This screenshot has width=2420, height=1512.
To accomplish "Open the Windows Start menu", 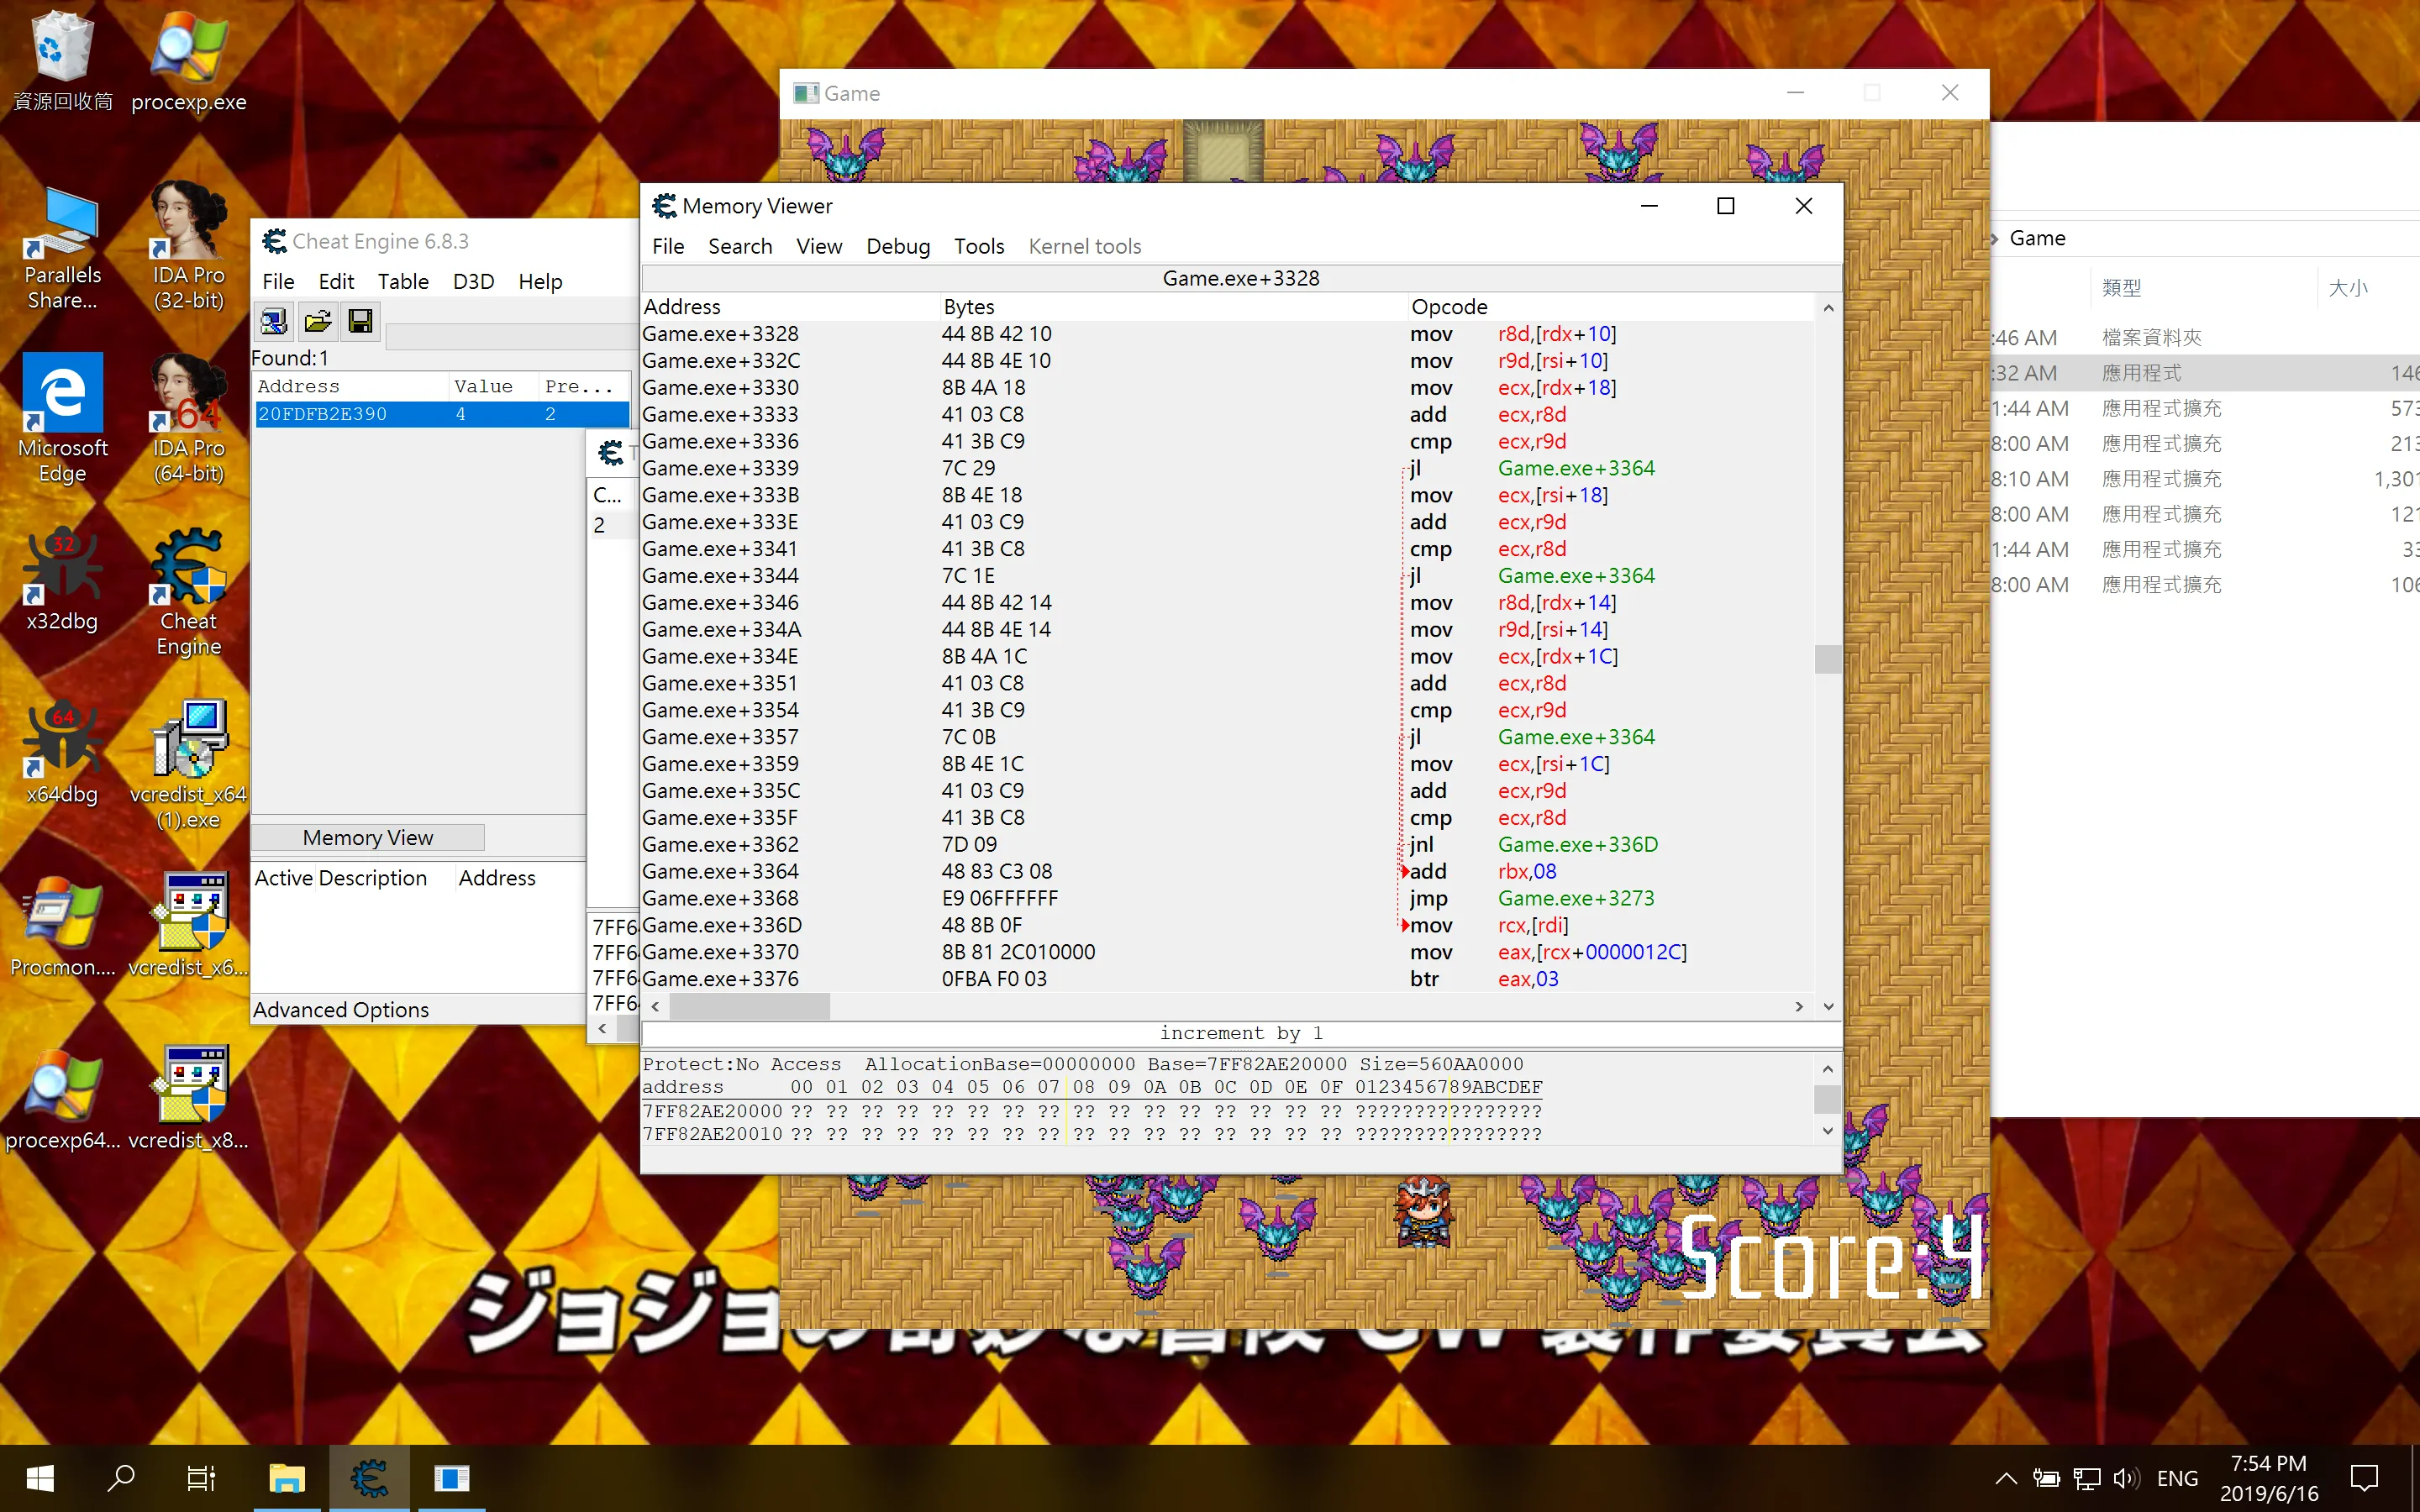I will pos(40,1478).
